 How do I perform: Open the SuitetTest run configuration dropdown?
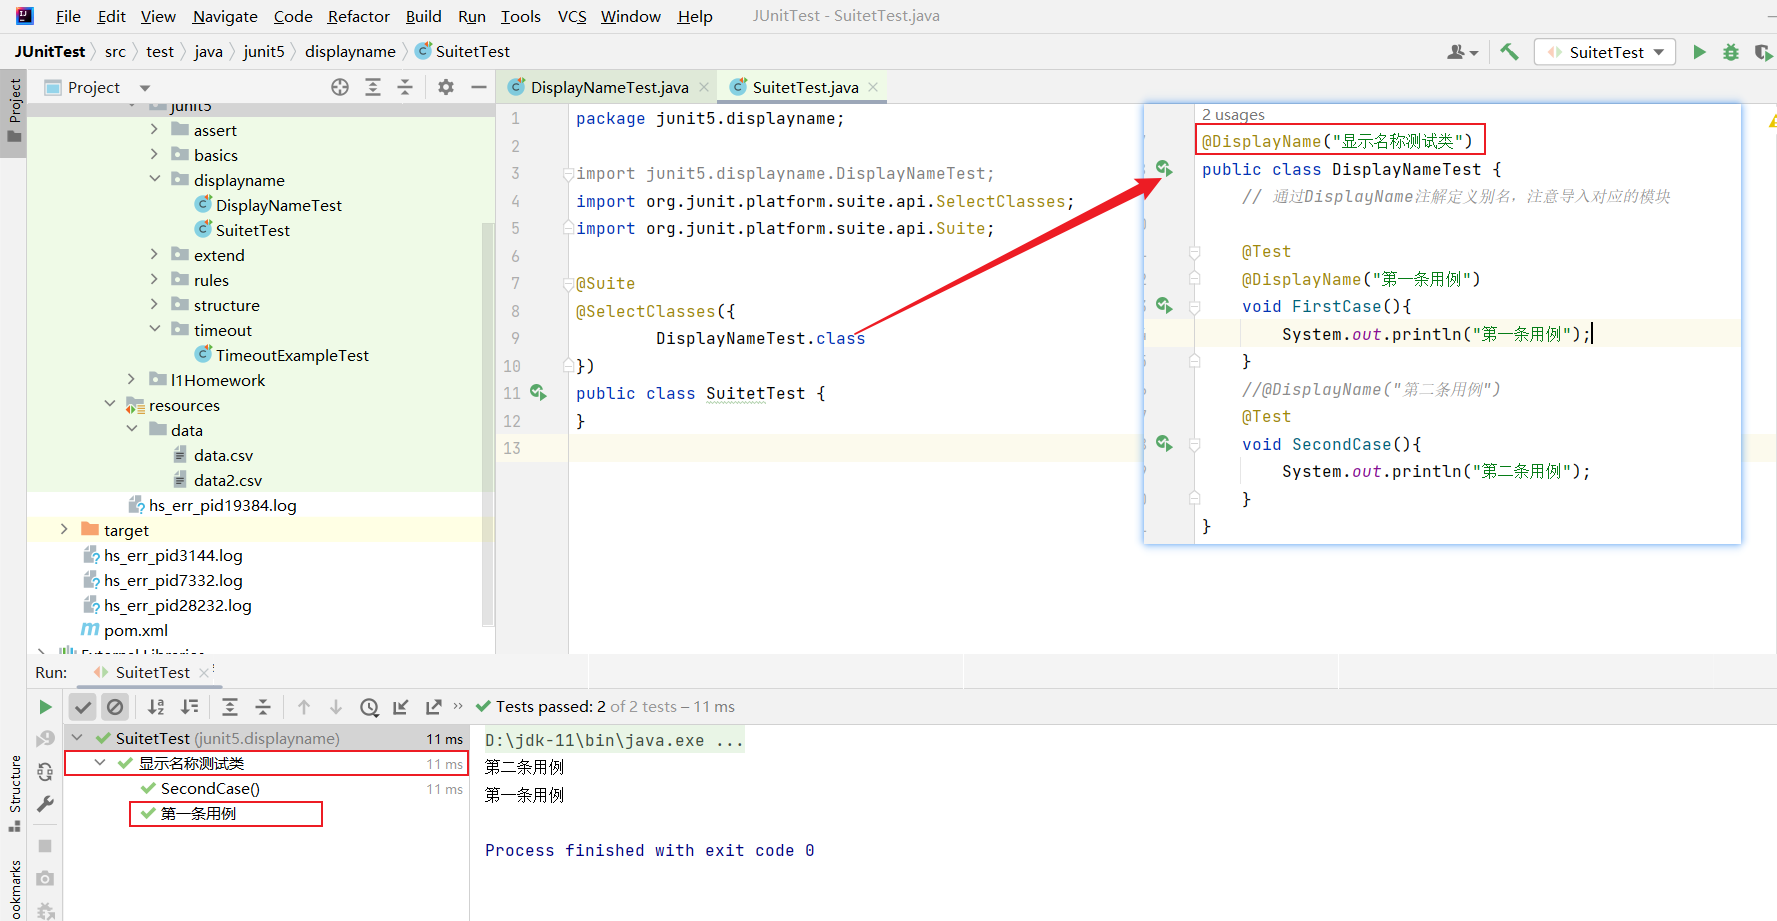[1607, 52]
